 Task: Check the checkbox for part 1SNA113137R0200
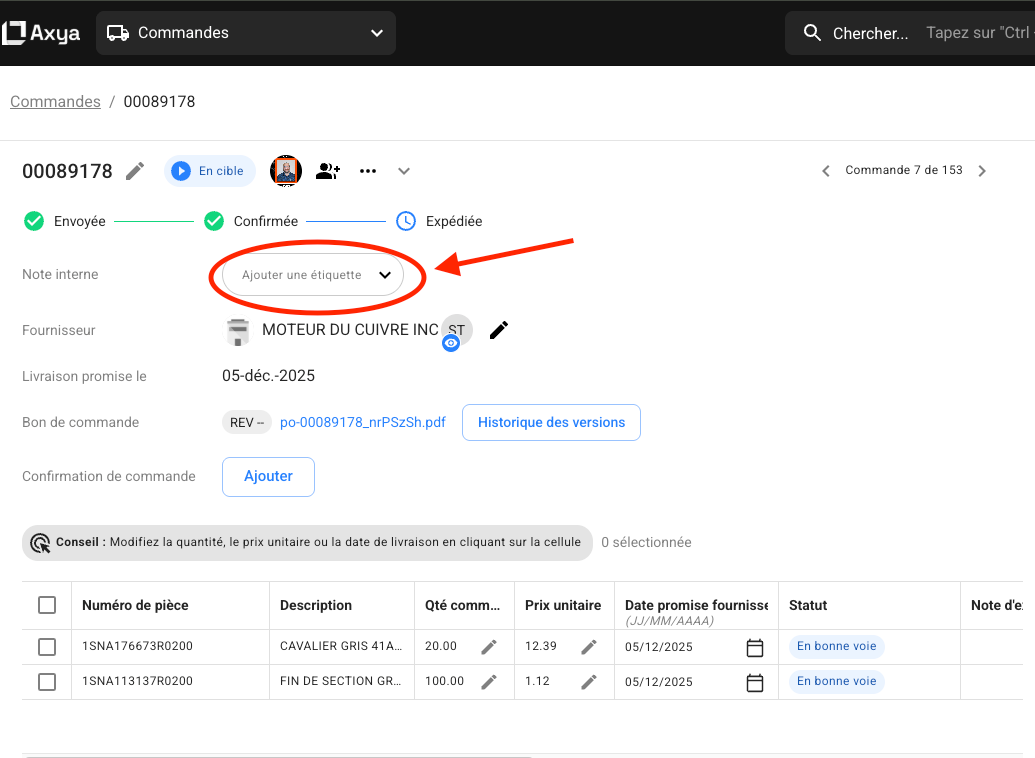click(x=46, y=681)
